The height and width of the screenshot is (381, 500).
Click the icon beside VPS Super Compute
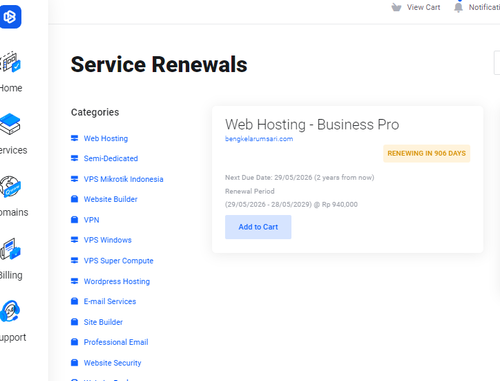click(x=74, y=260)
